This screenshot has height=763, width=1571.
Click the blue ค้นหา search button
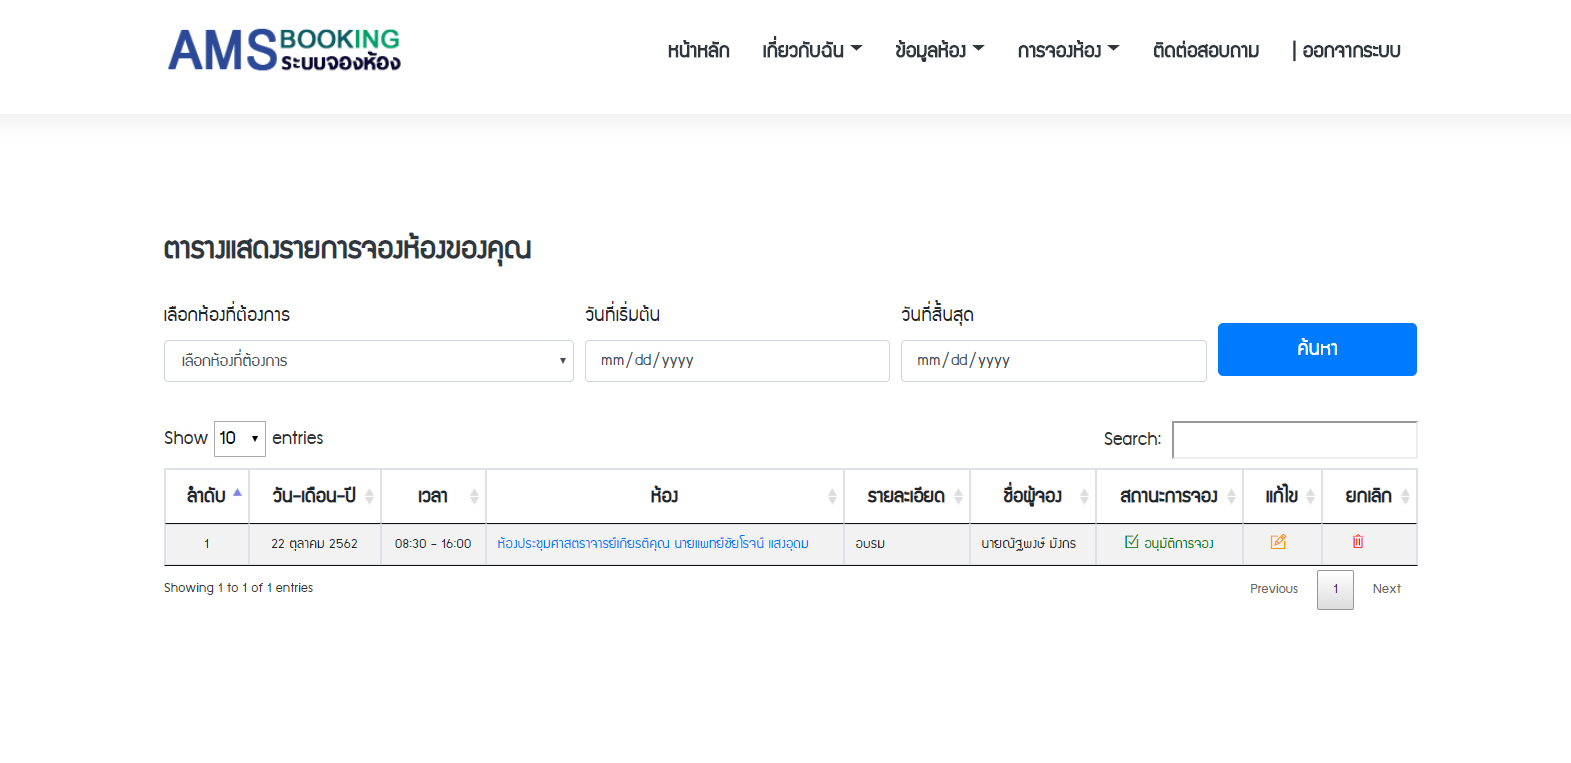pos(1317,349)
